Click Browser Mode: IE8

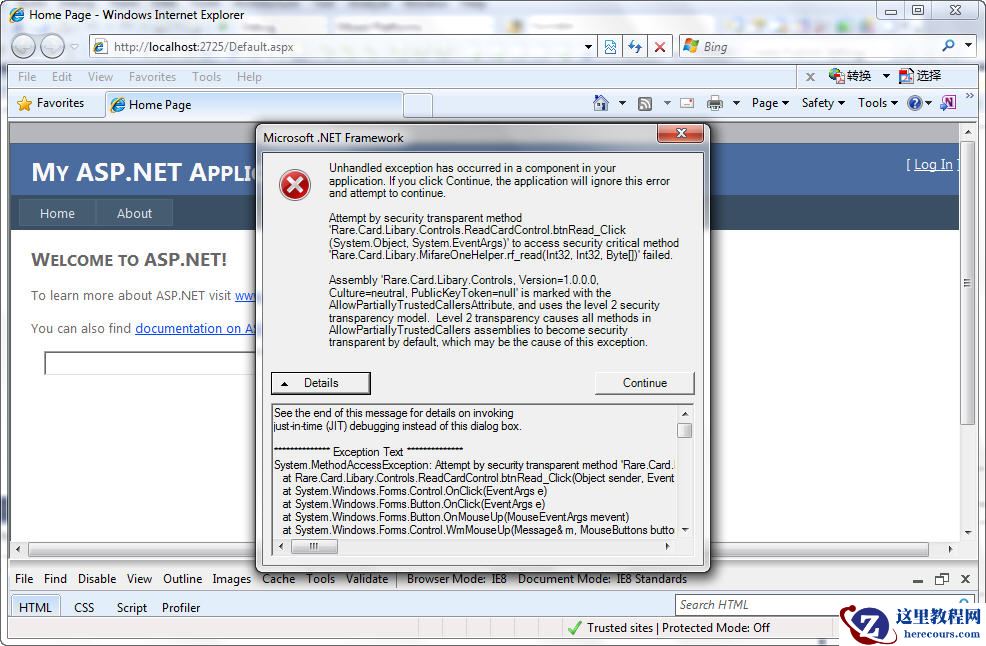[x=457, y=579]
